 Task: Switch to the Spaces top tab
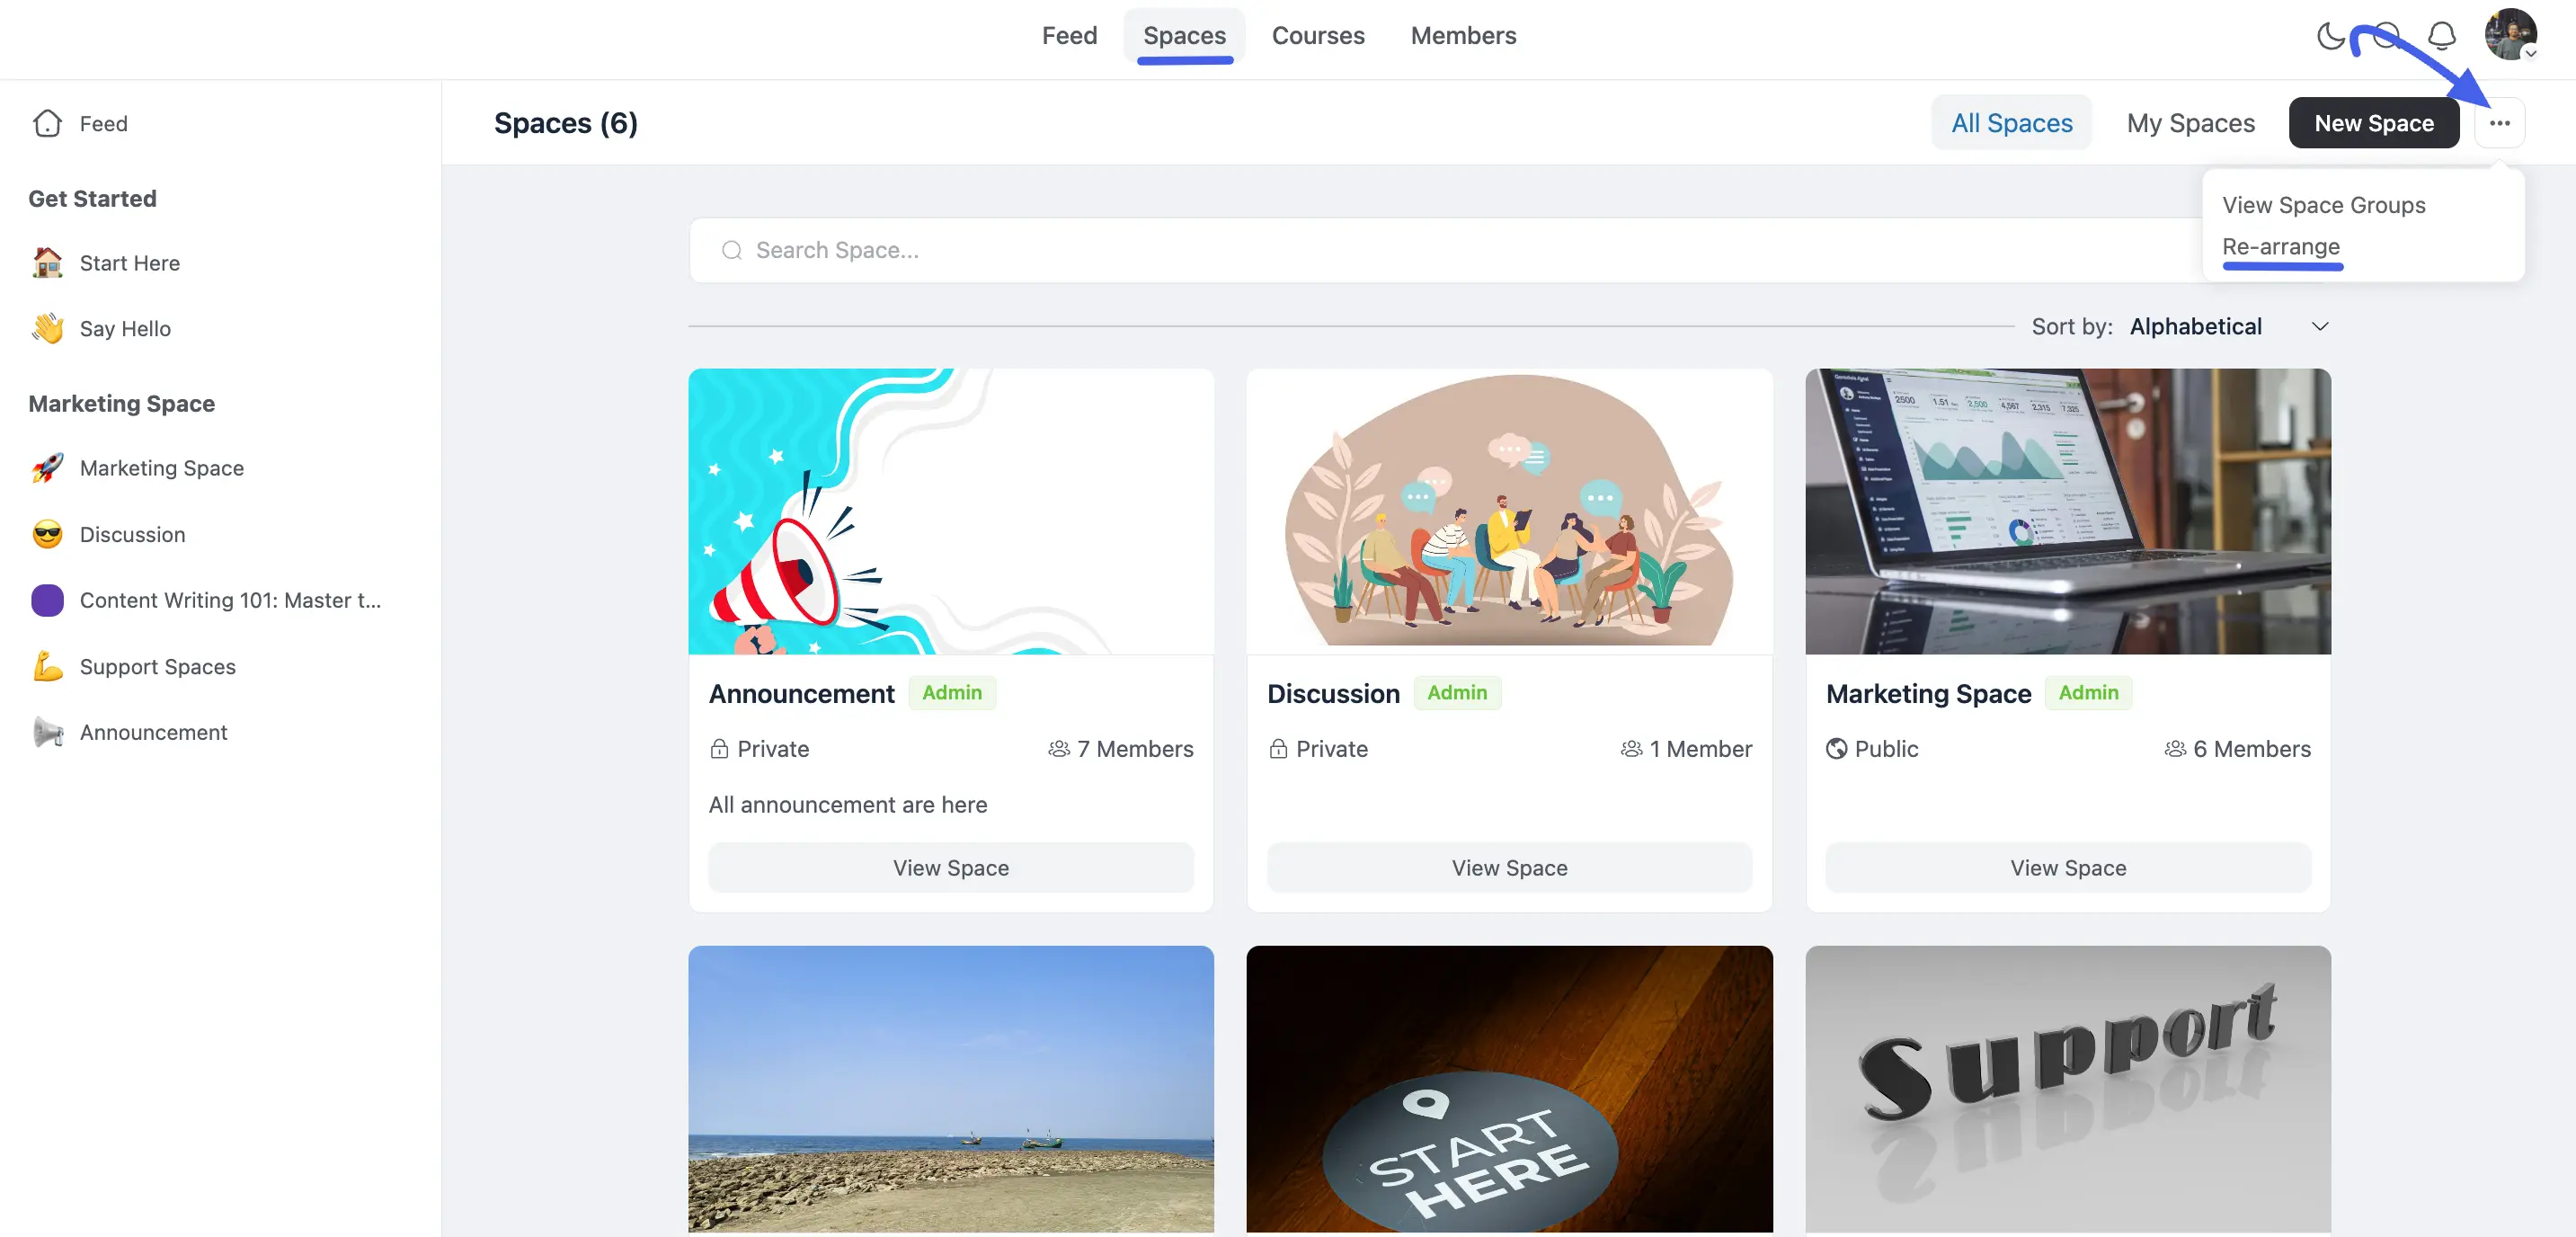(x=1184, y=36)
